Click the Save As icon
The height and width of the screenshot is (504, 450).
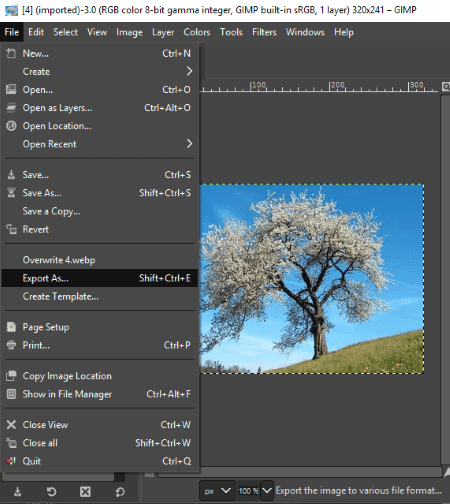11,193
